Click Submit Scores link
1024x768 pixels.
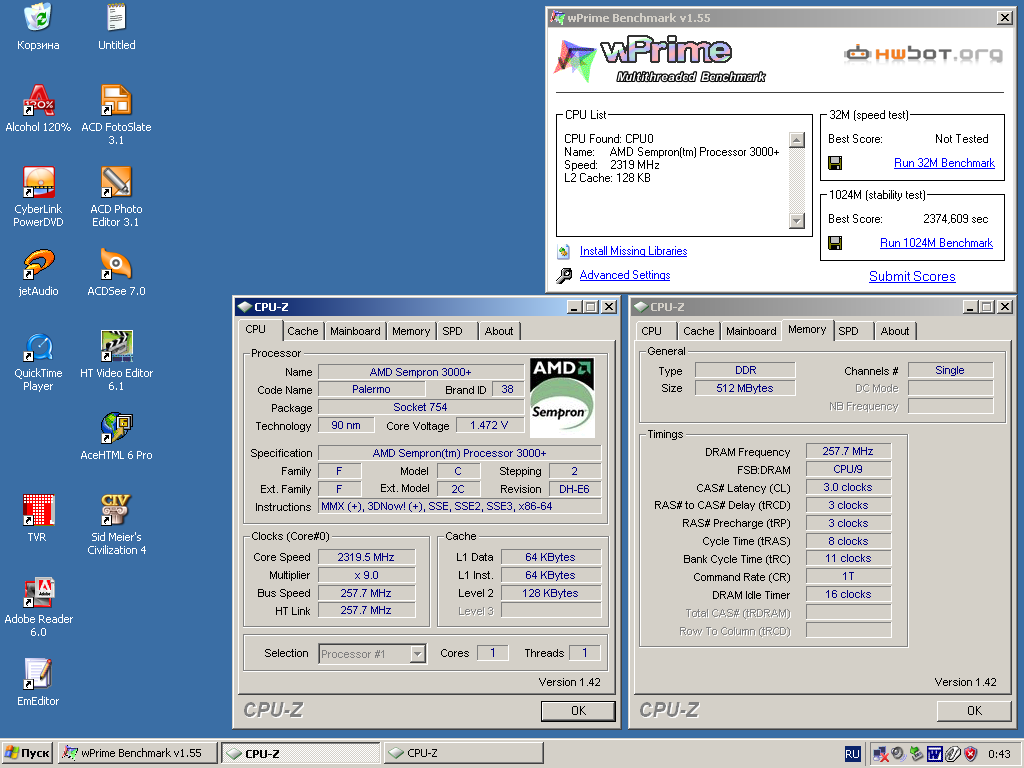click(912, 276)
